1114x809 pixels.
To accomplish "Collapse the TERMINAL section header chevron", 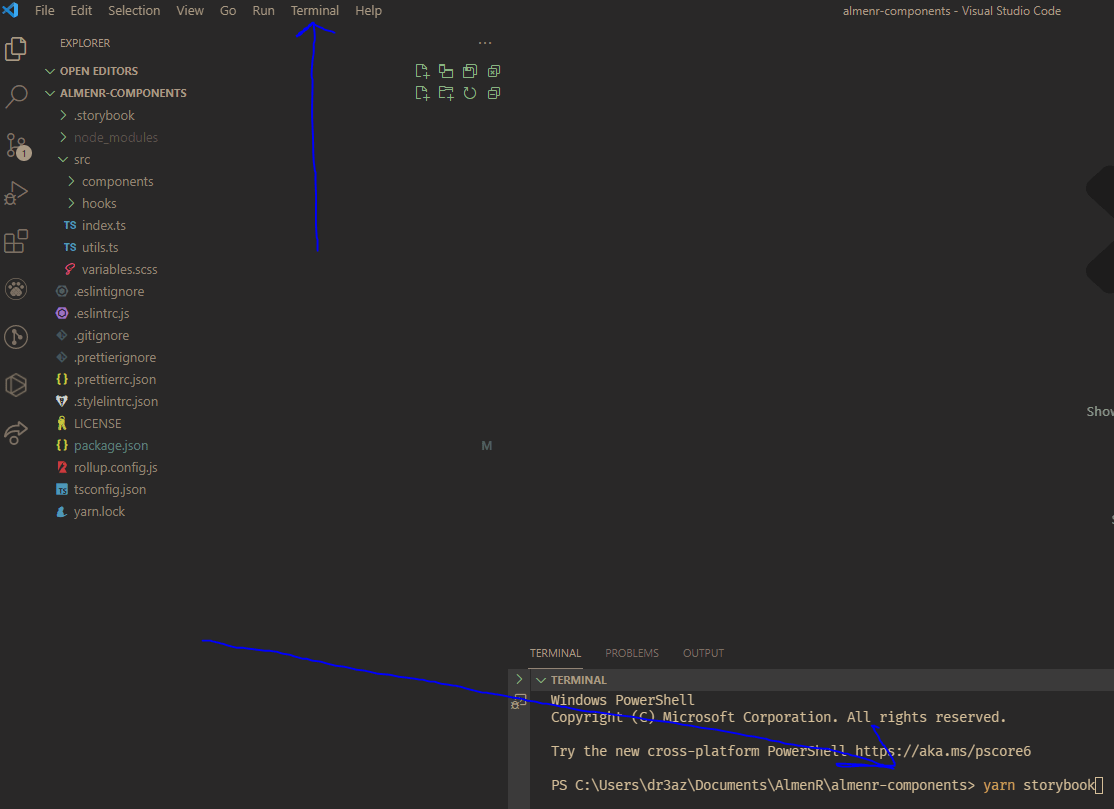I will coord(541,680).
